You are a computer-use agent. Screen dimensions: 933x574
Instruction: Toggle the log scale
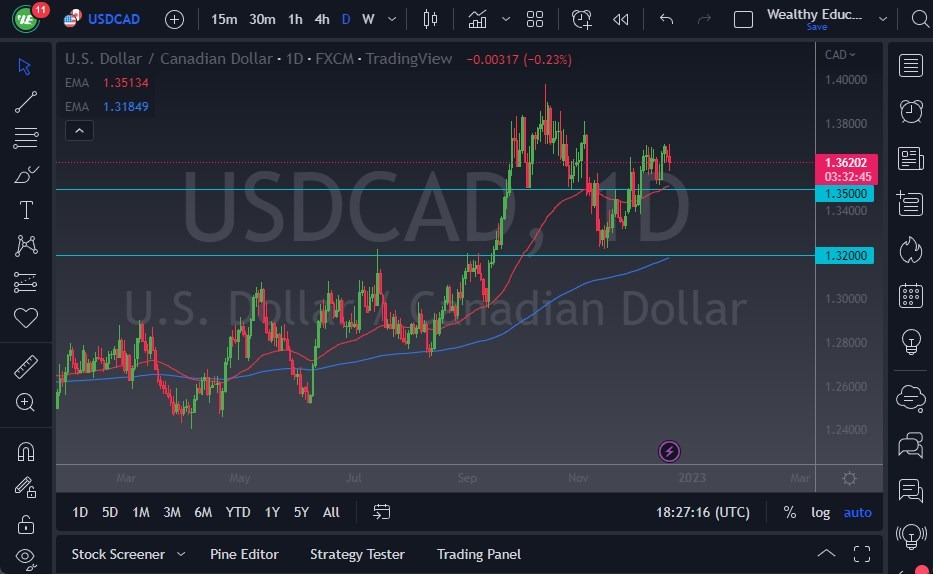tap(821, 512)
